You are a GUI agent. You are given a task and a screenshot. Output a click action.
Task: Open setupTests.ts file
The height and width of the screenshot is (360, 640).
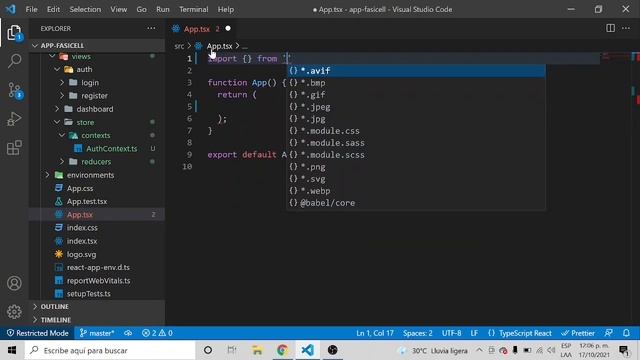click(89, 293)
